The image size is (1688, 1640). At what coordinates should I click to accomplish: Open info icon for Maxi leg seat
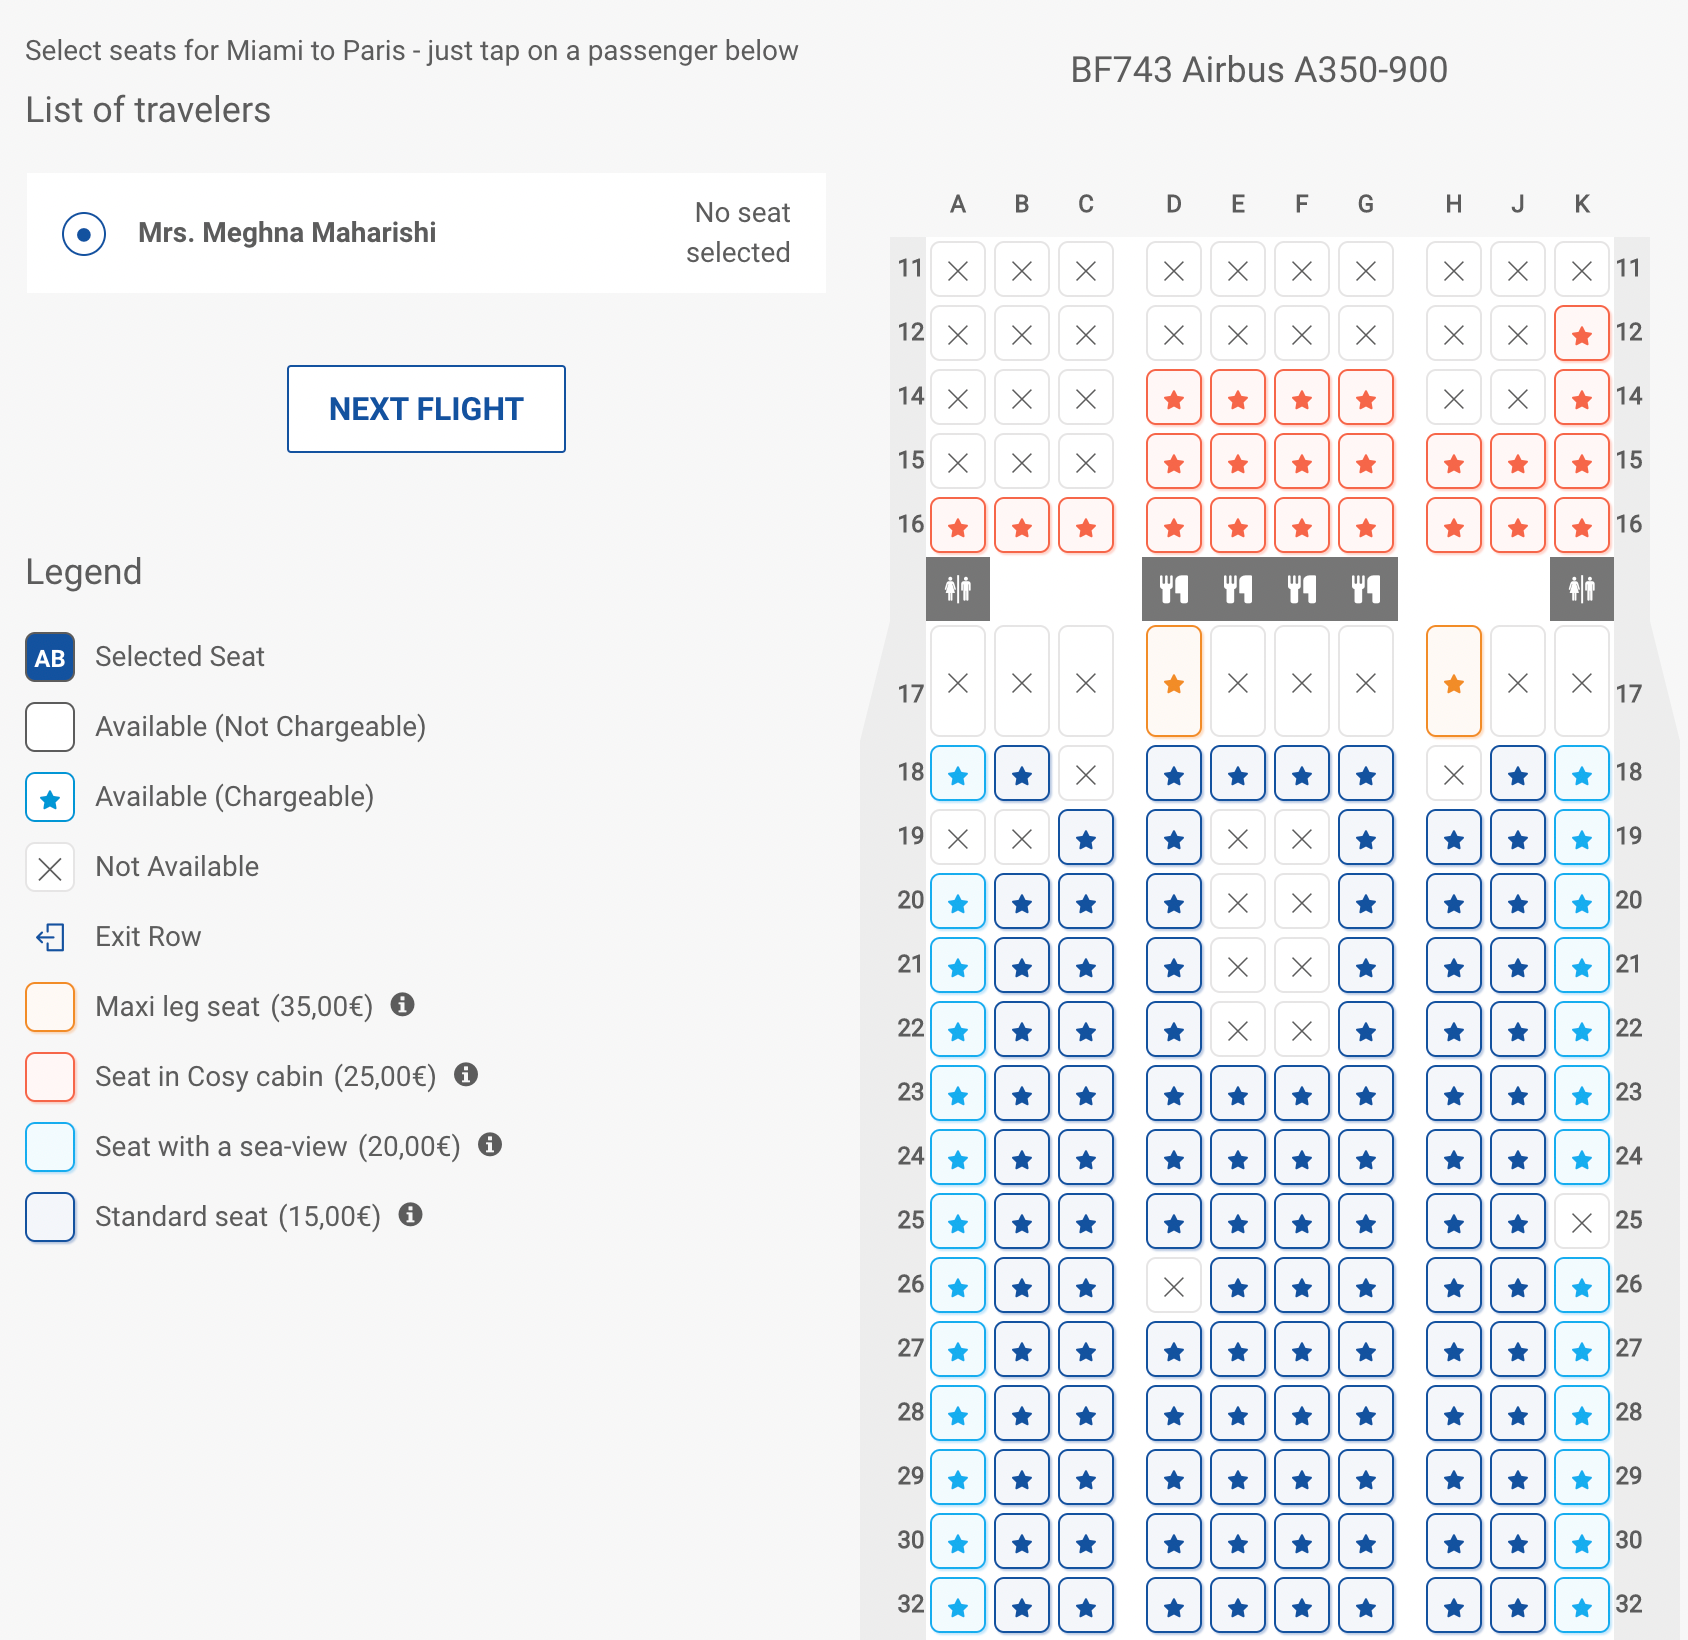pyautogui.click(x=403, y=1005)
